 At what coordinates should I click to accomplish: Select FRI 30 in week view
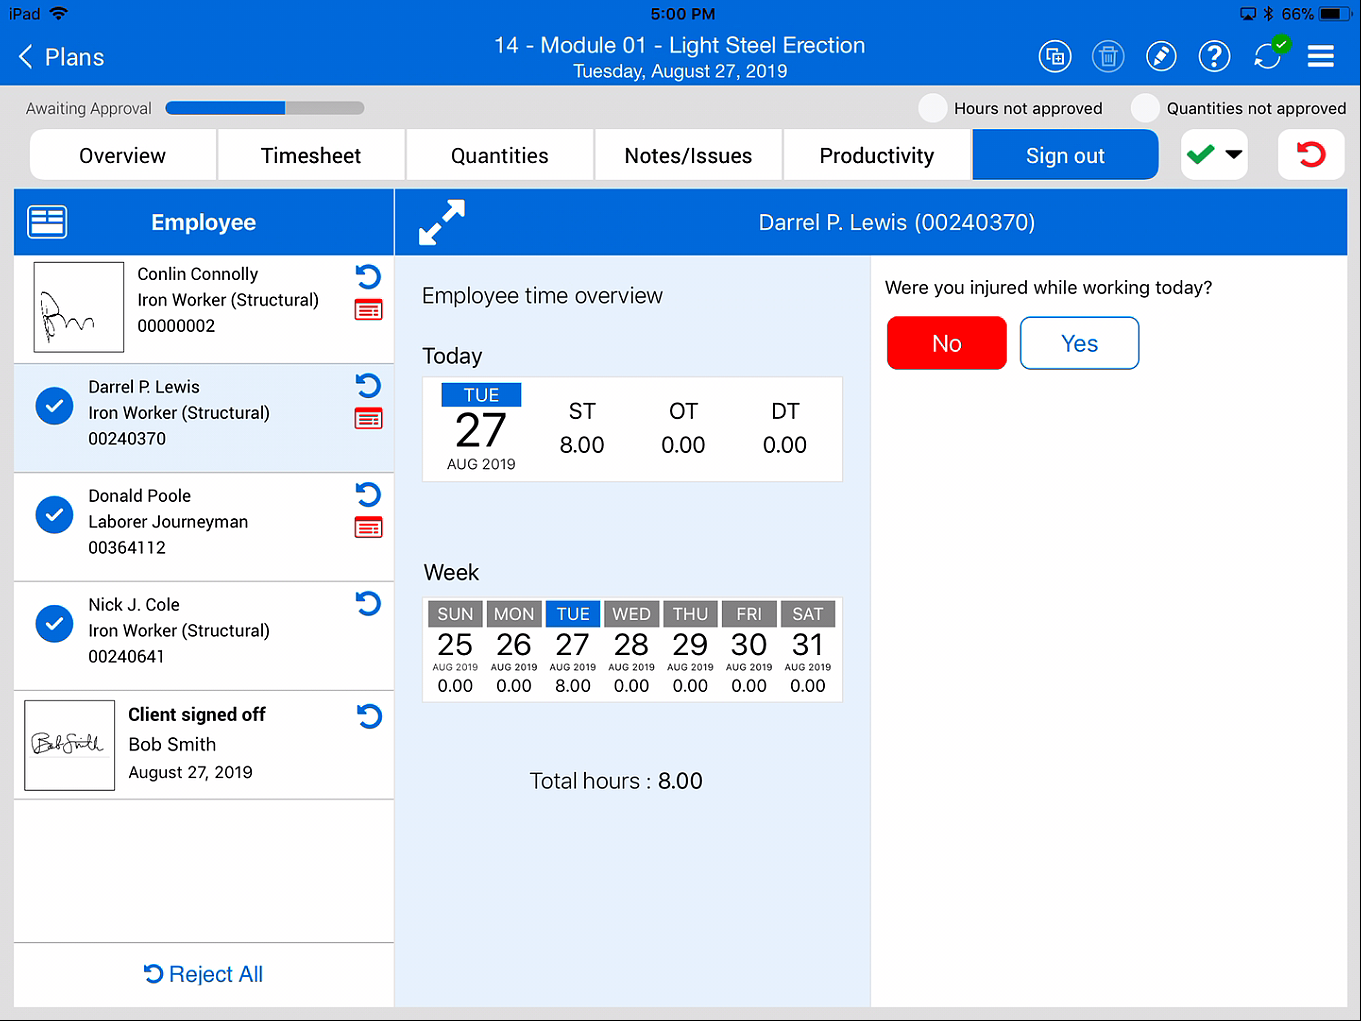click(749, 648)
